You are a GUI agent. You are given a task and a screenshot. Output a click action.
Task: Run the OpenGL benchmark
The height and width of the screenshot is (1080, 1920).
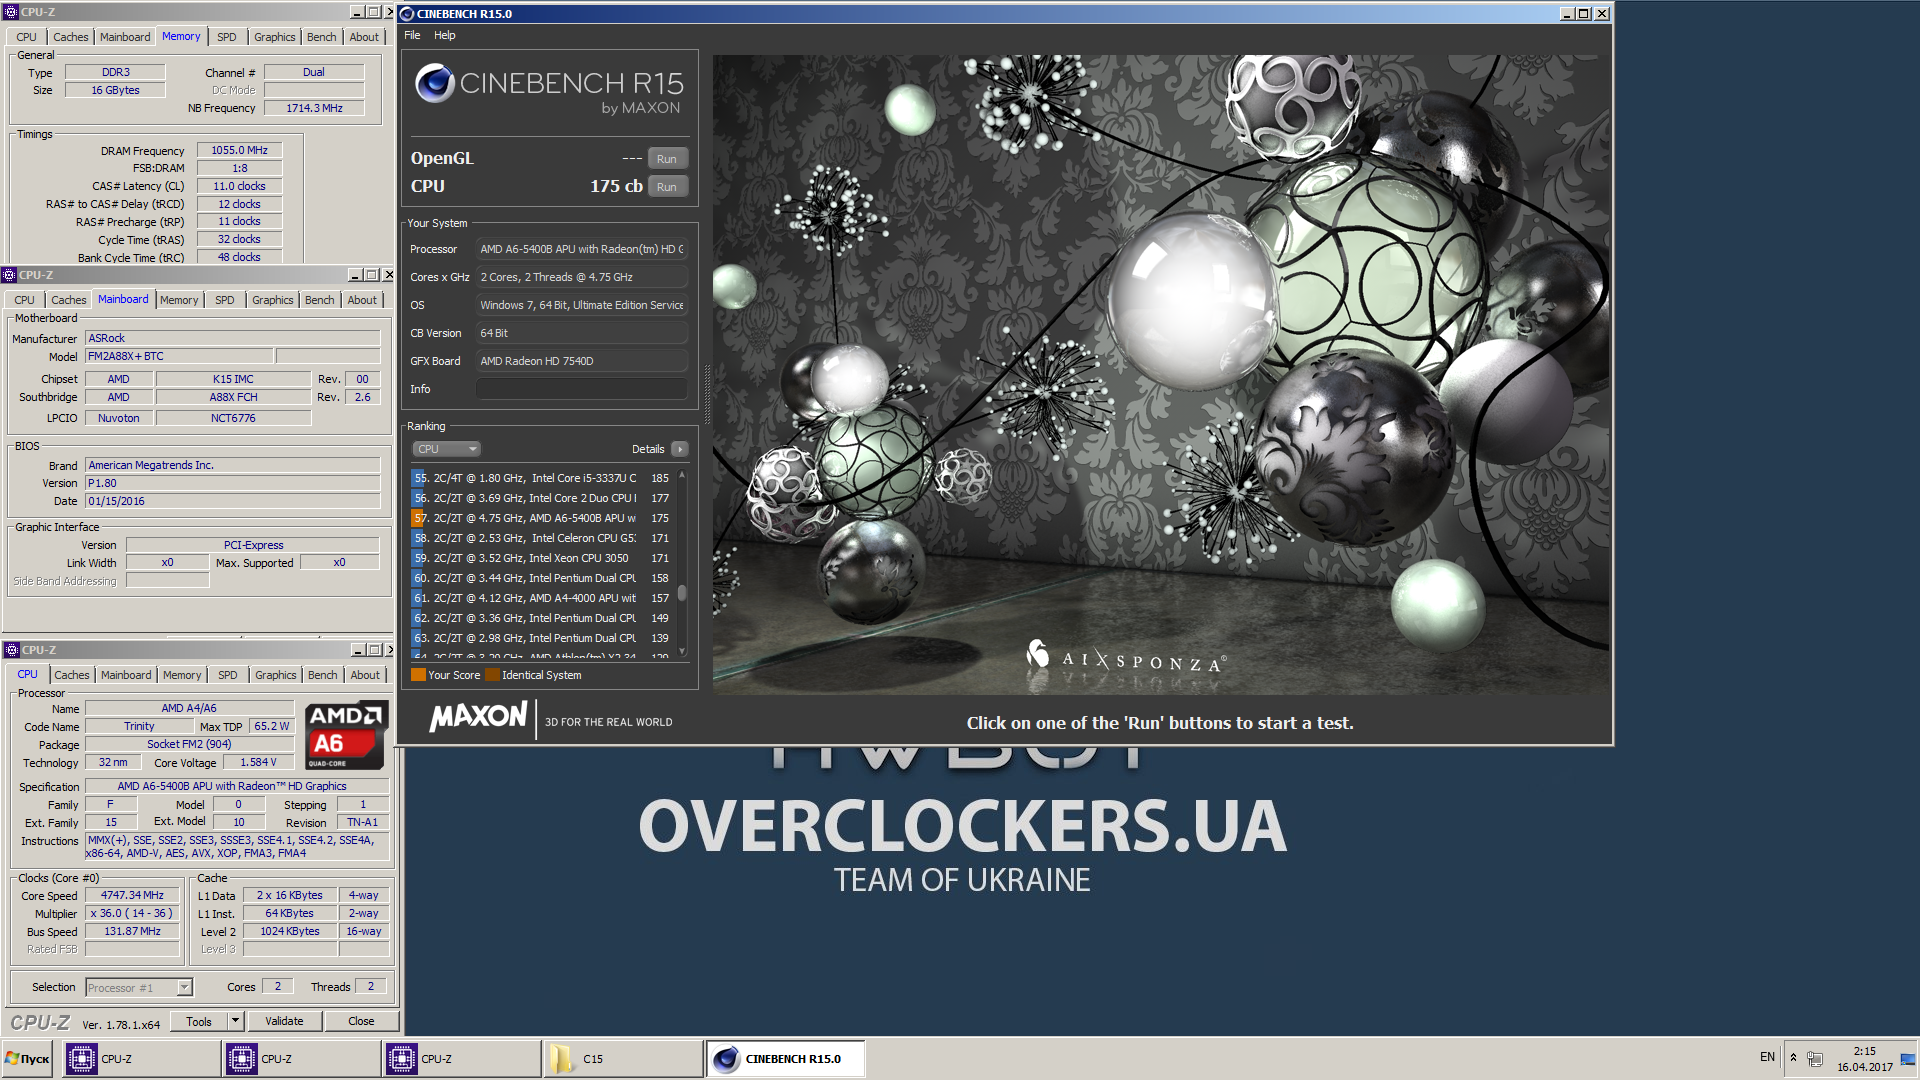coord(667,159)
